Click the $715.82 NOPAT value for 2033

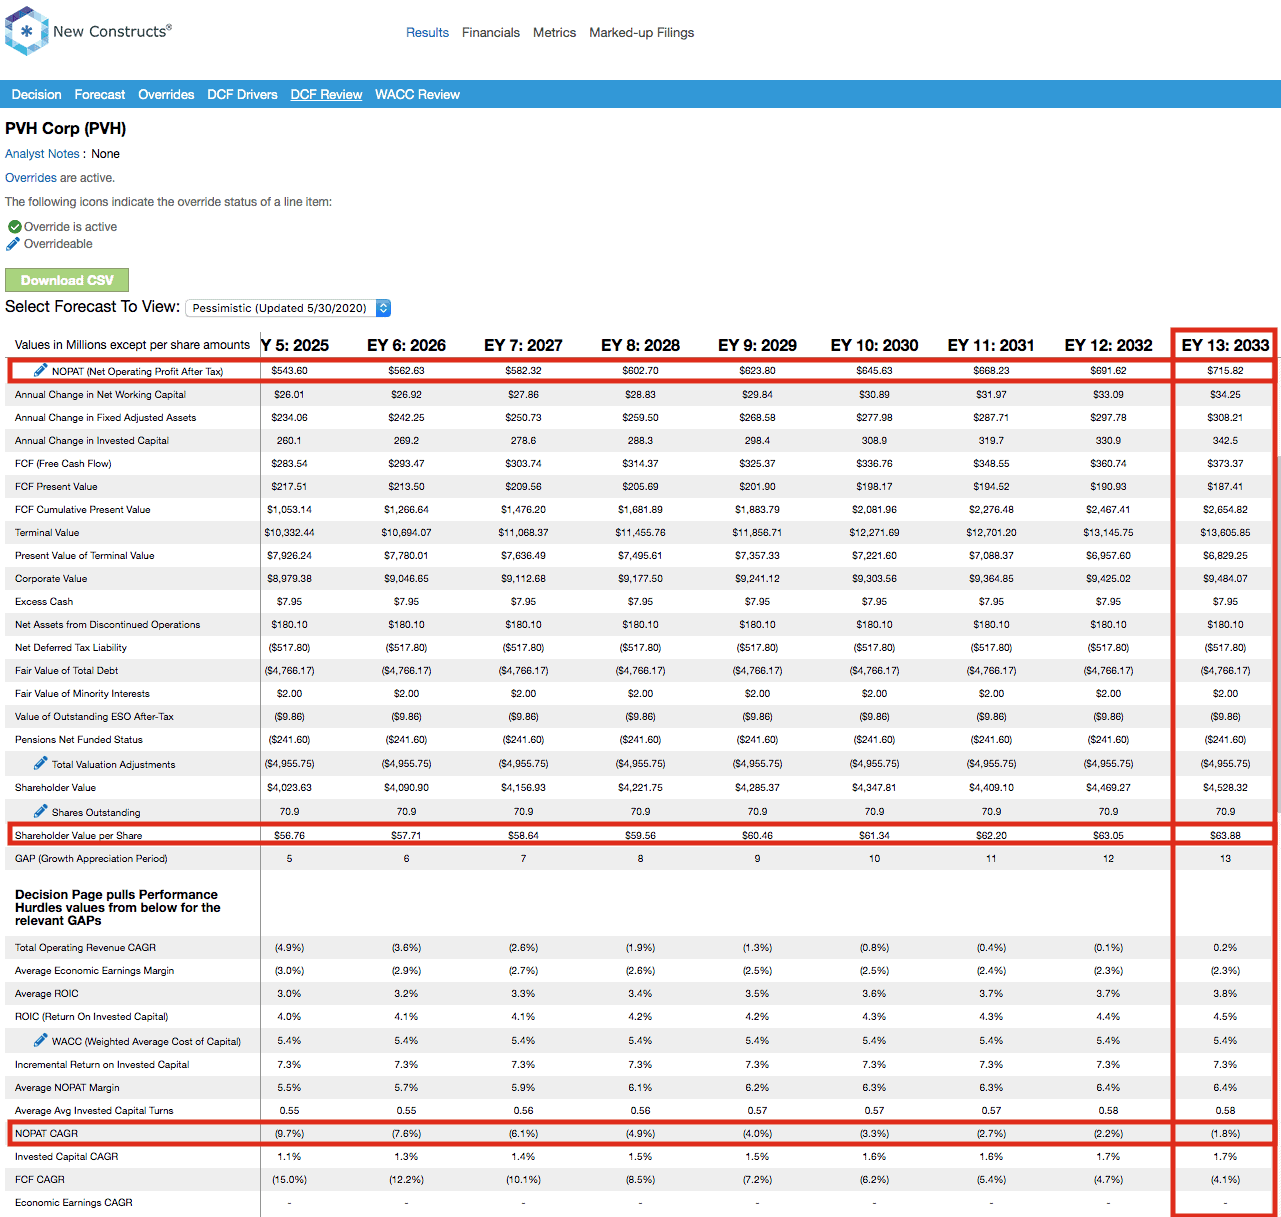pyautogui.click(x=1225, y=370)
